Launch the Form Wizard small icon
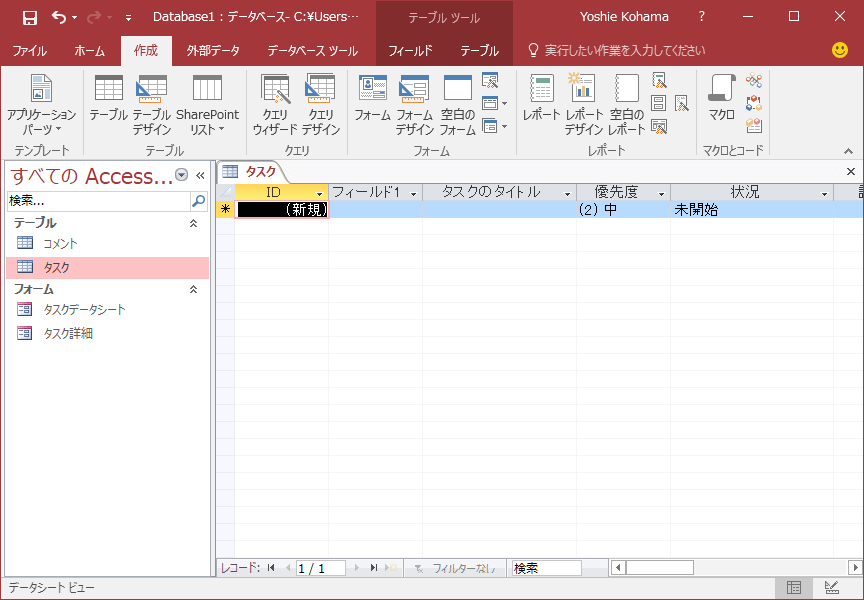Viewport: 864px width, 600px height. [490, 80]
